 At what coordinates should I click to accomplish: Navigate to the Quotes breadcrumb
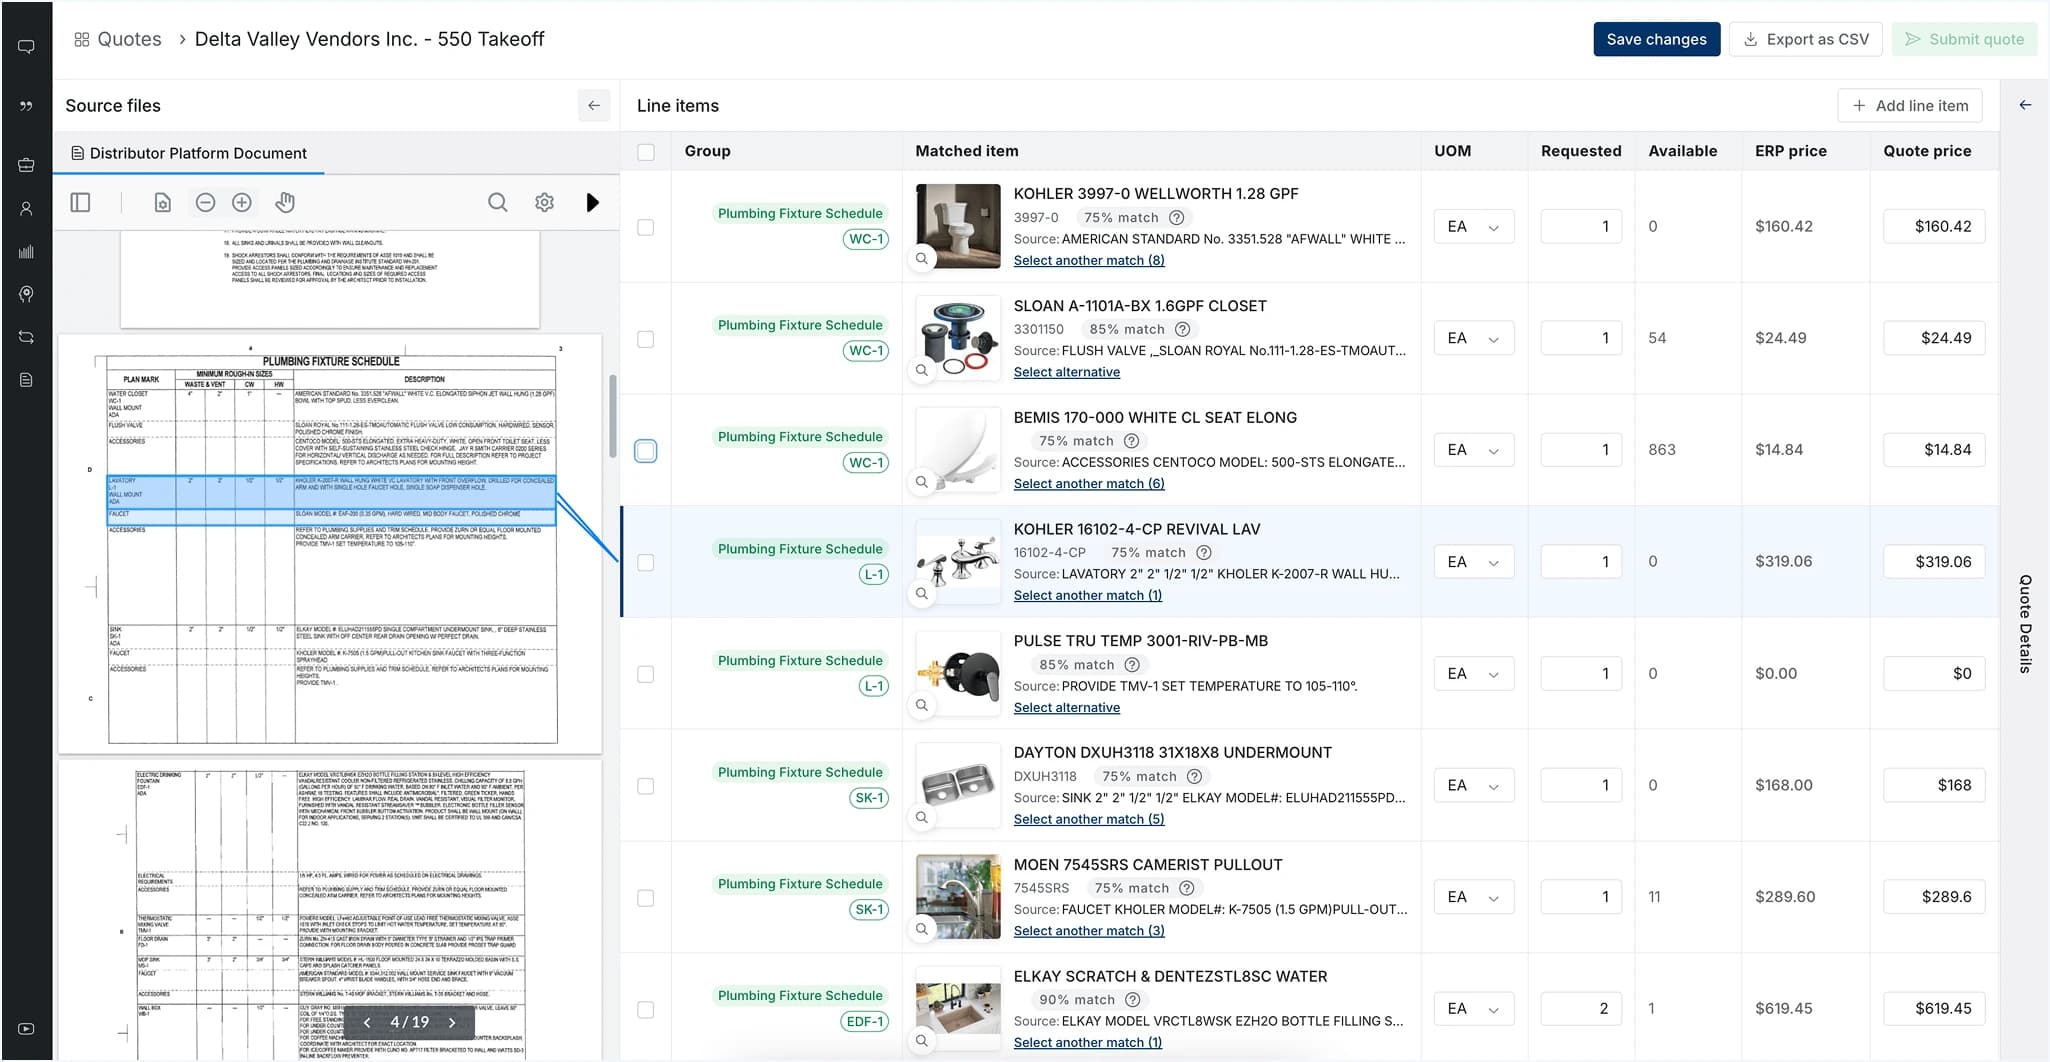[x=128, y=39]
